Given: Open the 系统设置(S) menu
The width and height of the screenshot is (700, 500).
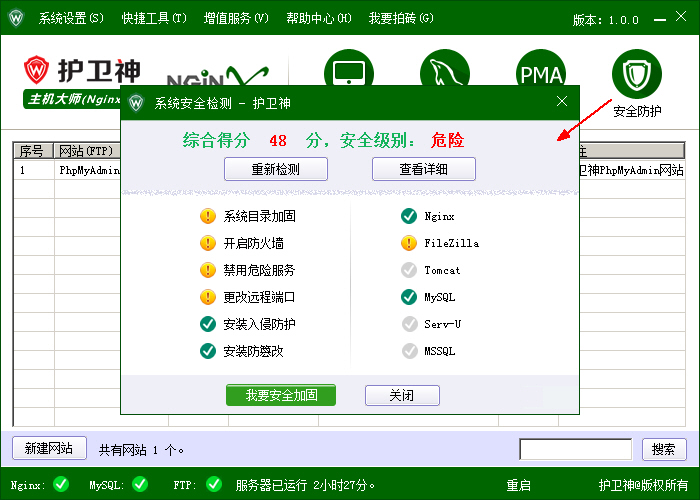Looking at the screenshot, I should [x=71, y=18].
